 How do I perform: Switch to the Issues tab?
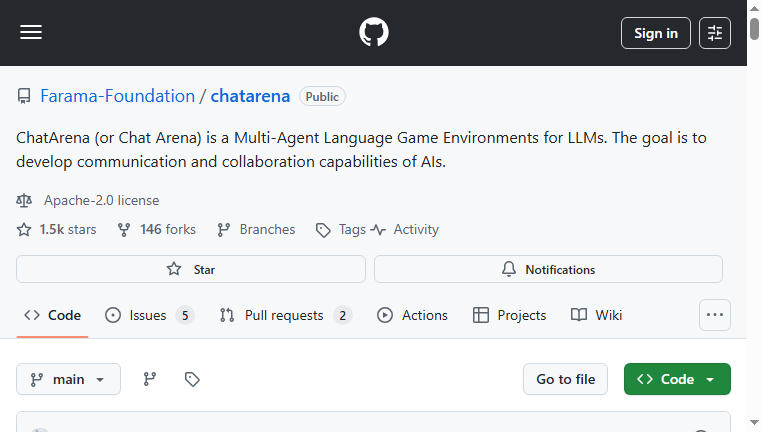click(150, 315)
